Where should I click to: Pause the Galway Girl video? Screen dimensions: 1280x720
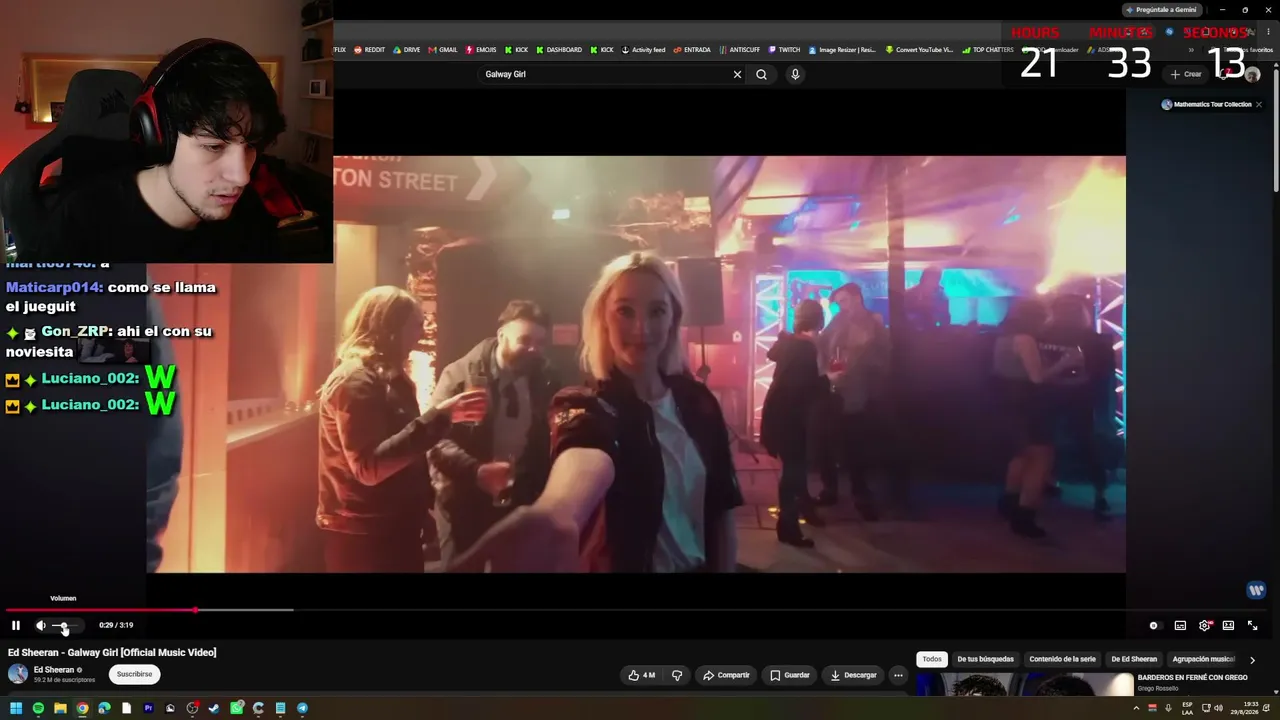pyautogui.click(x=16, y=626)
